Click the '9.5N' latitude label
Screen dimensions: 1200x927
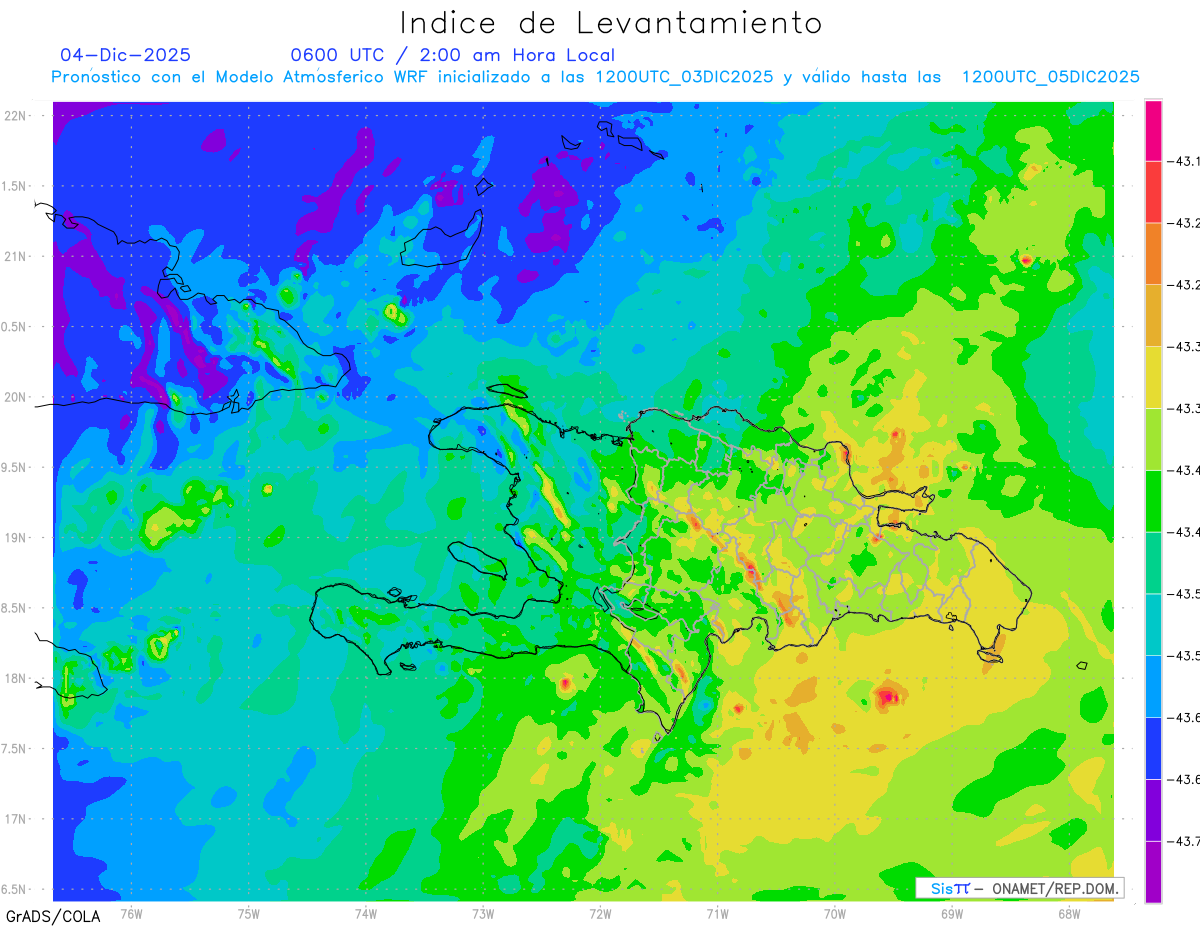[14, 468]
